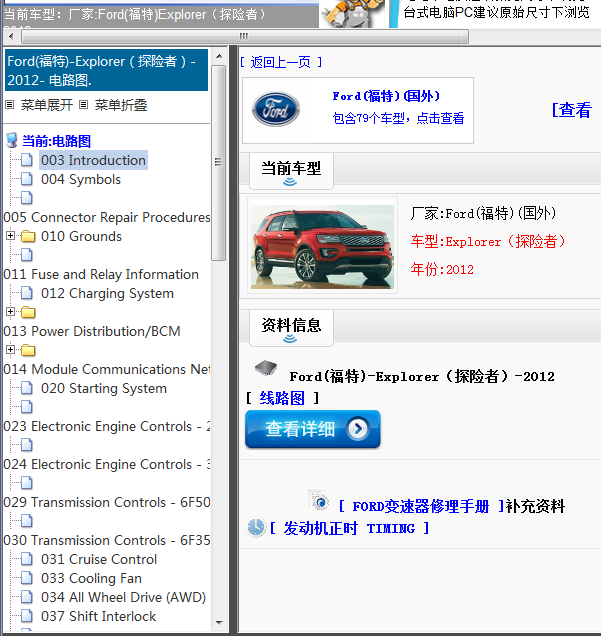Click page icon above 029 Transmission Controls 6F50
This screenshot has height=636, width=601.
click(x=27, y=483)
